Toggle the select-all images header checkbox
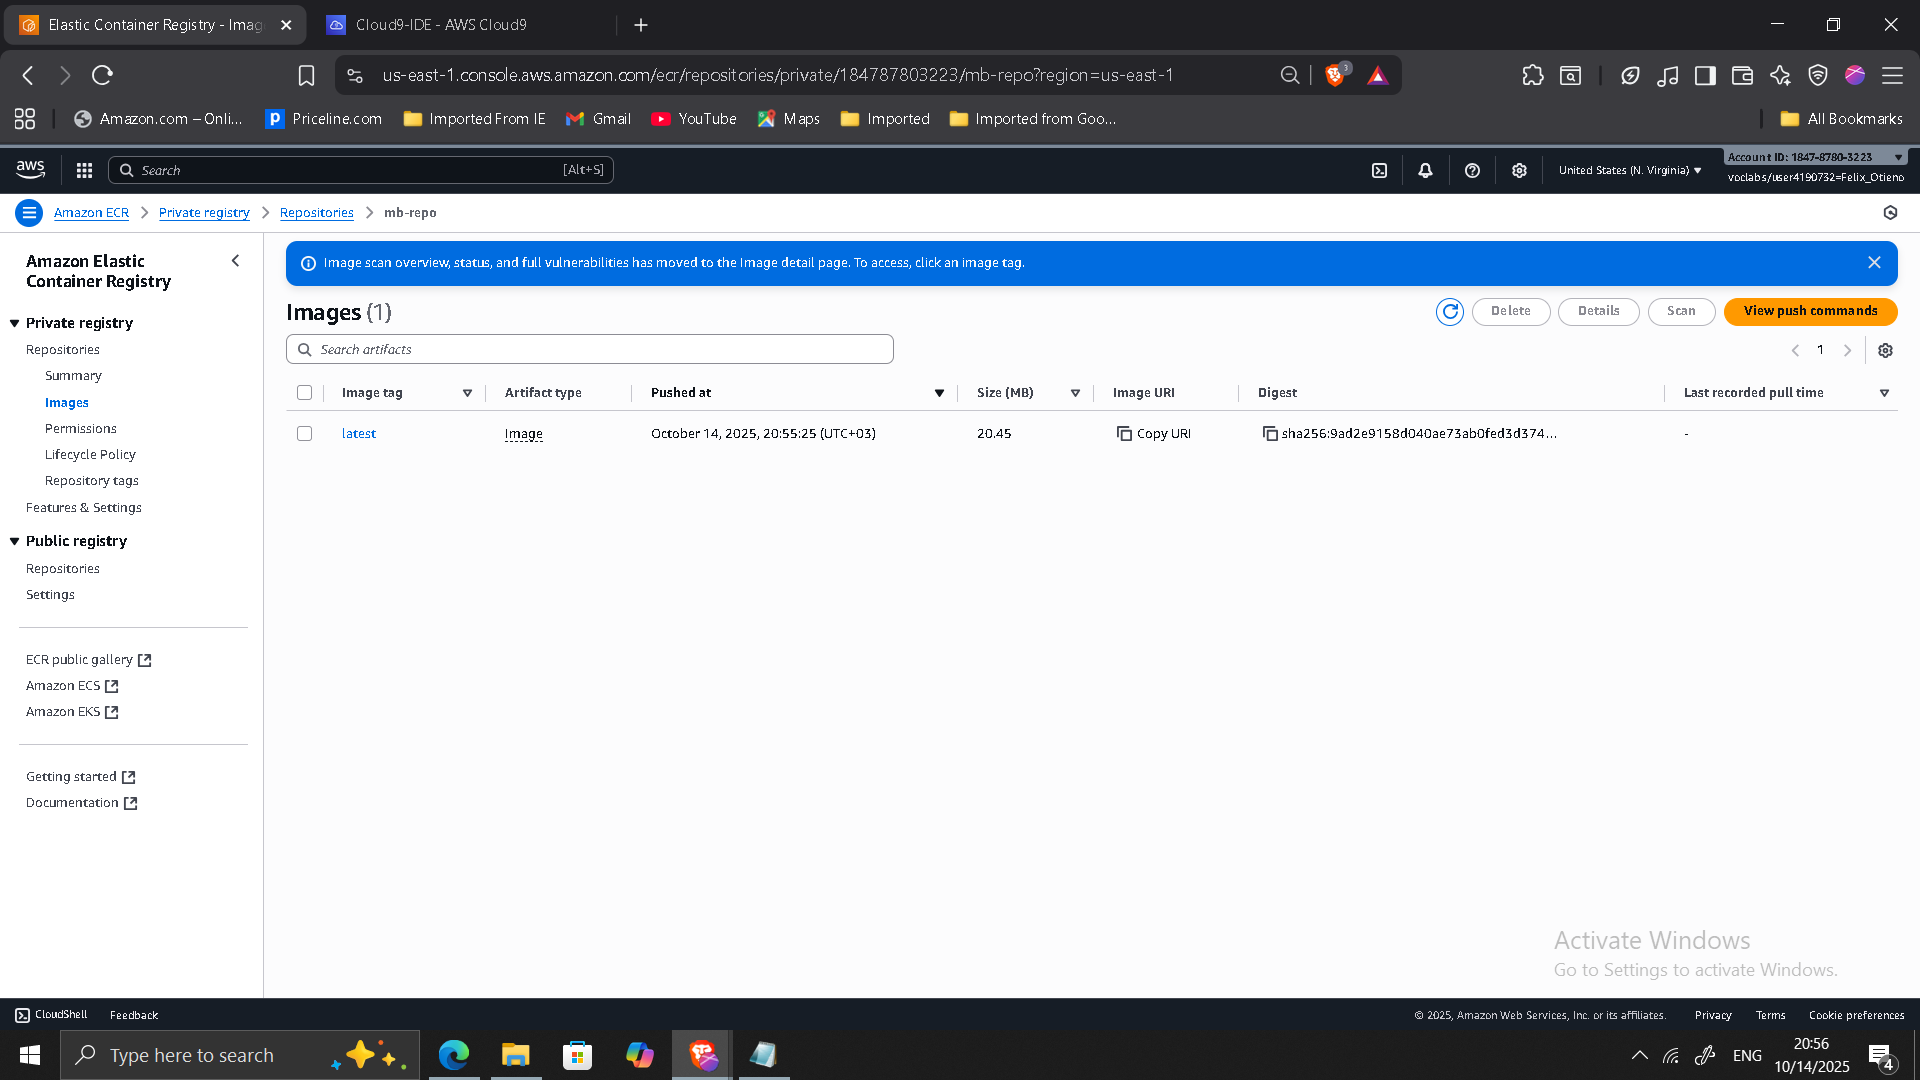Image resolution: width=1920 pixels, height=1080 pixels. [305, 392]
